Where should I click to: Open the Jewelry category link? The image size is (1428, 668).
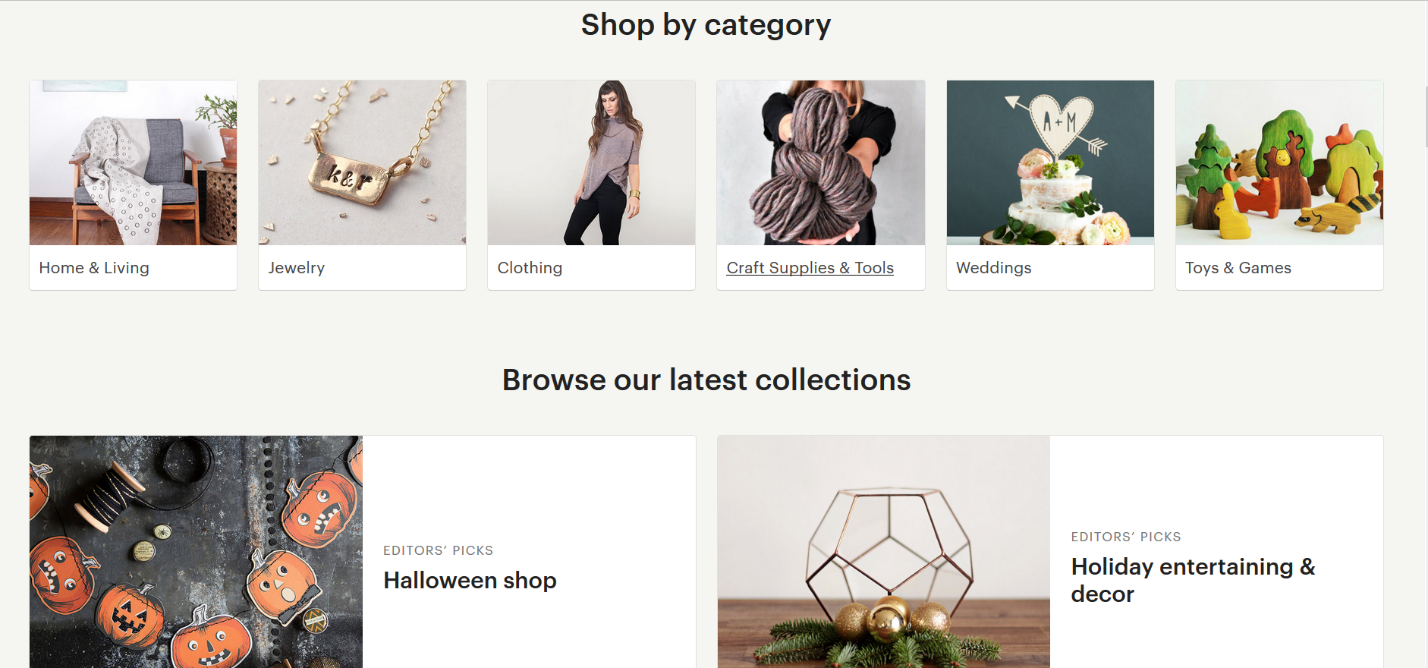tap(297, 268)
